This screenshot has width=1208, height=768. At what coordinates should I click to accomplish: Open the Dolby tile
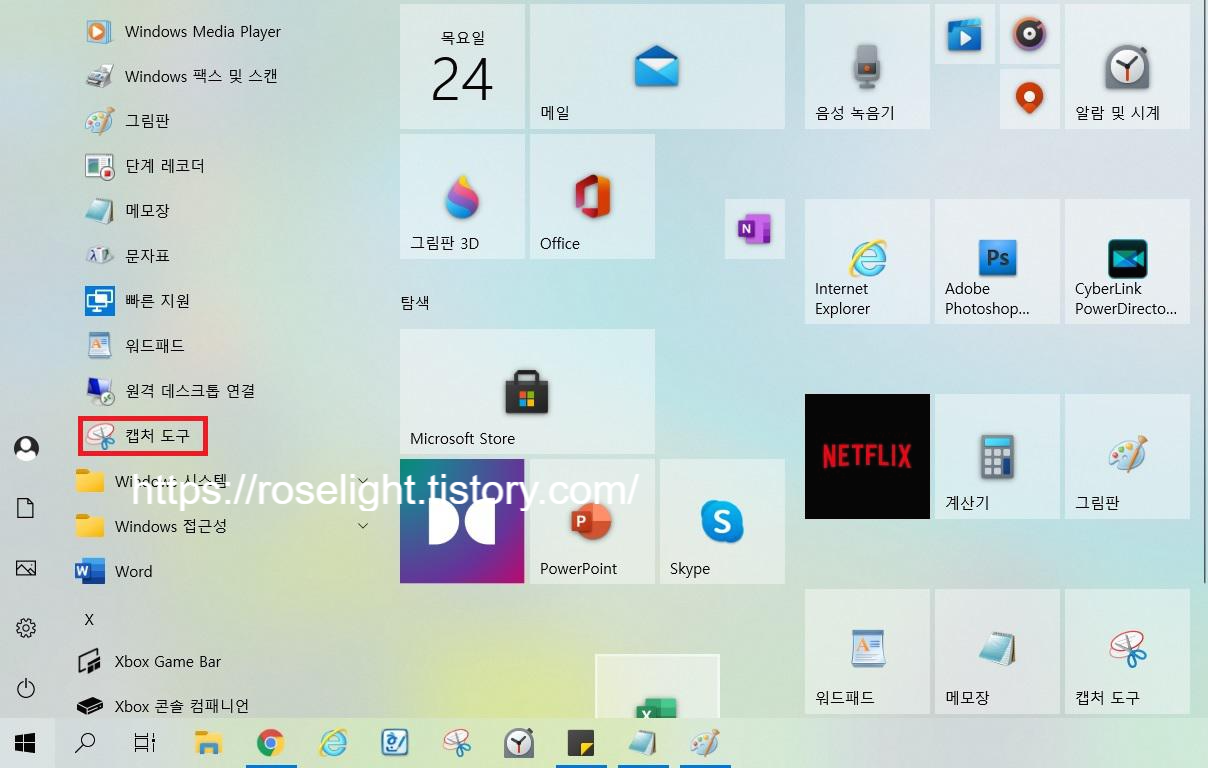click(x=462, y=522)
